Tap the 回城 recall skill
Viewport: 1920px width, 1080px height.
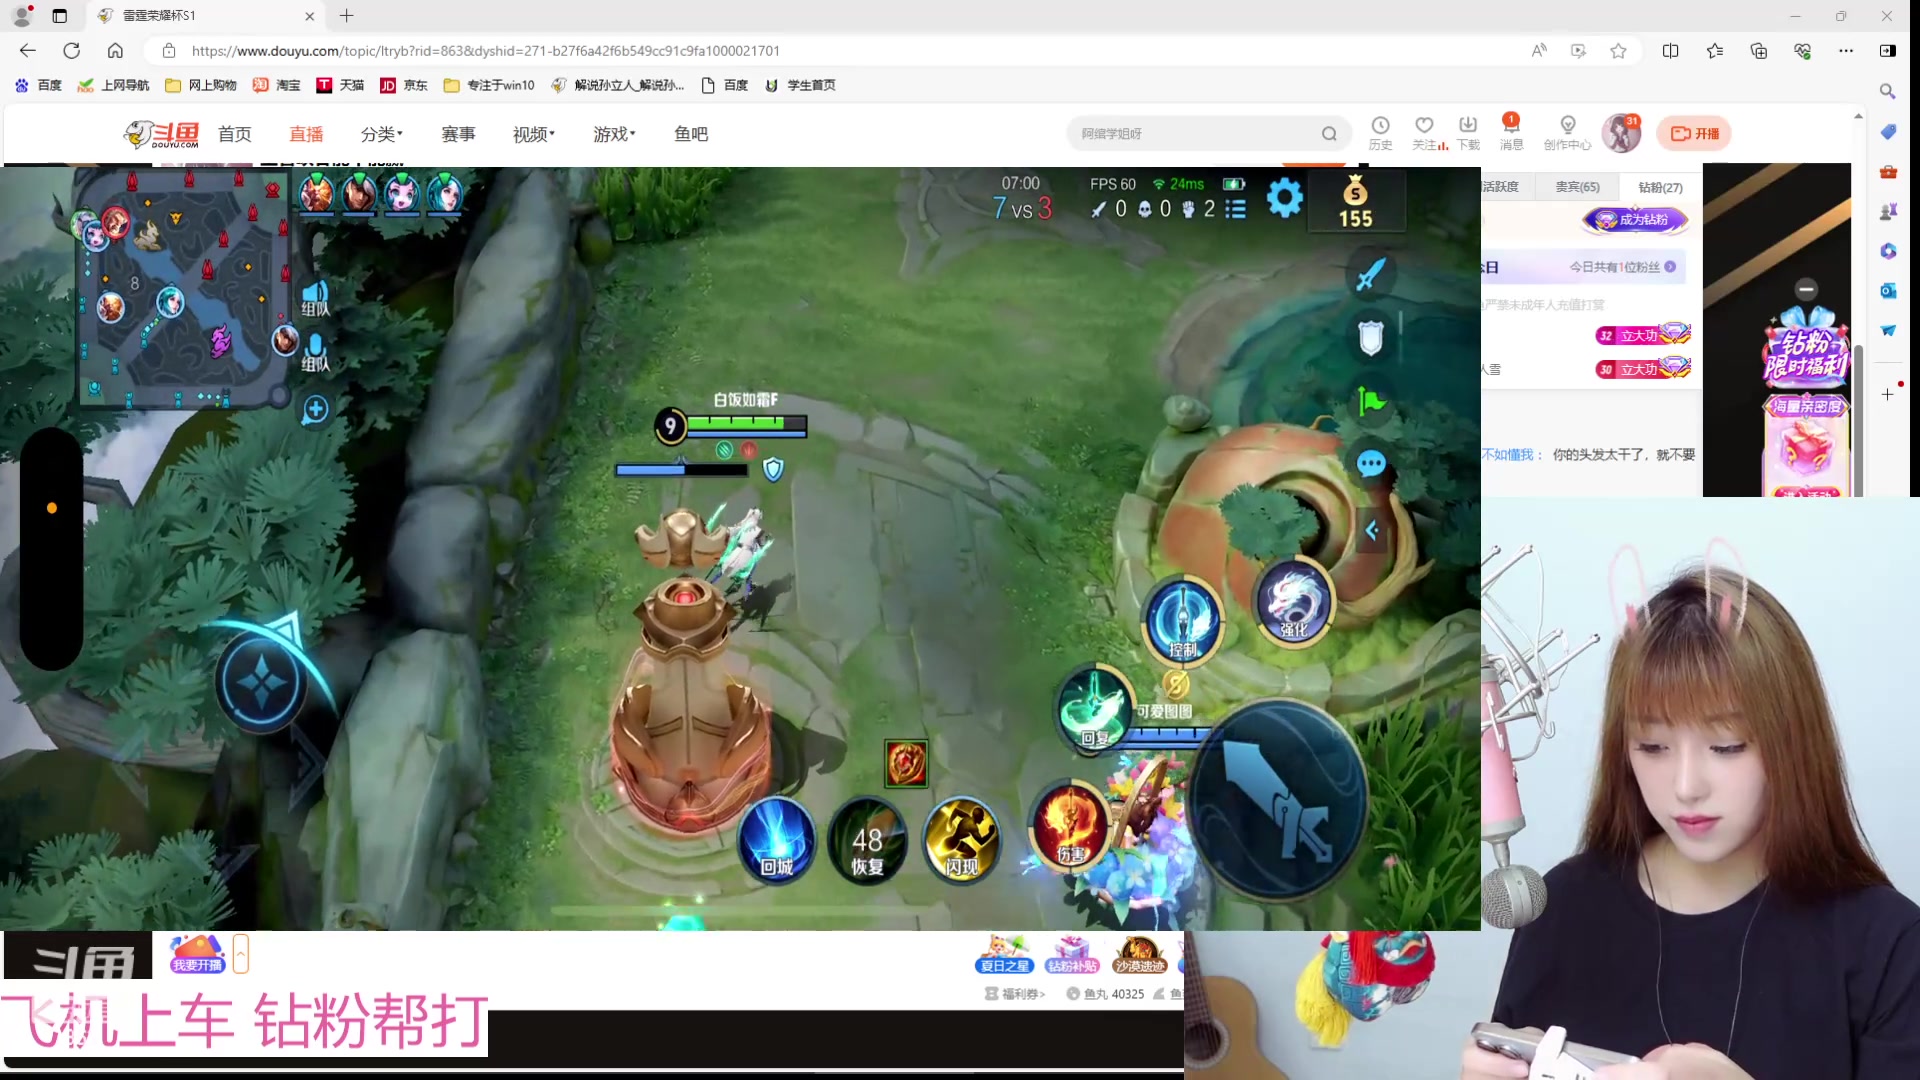pyautogui.click(x=777, y=841)
